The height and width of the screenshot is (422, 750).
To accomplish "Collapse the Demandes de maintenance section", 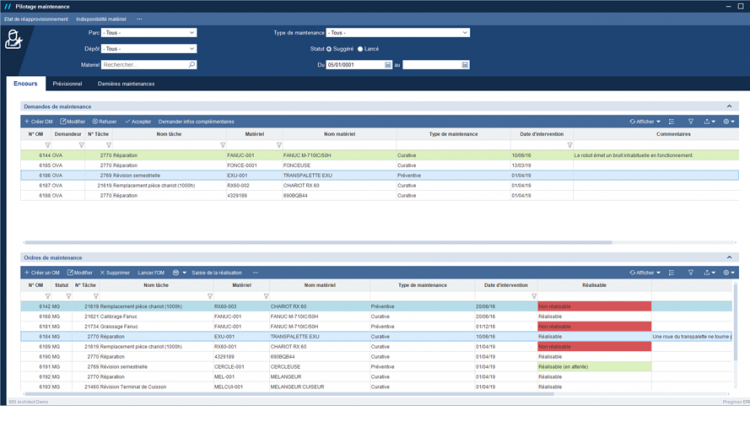I will point(729,105).
